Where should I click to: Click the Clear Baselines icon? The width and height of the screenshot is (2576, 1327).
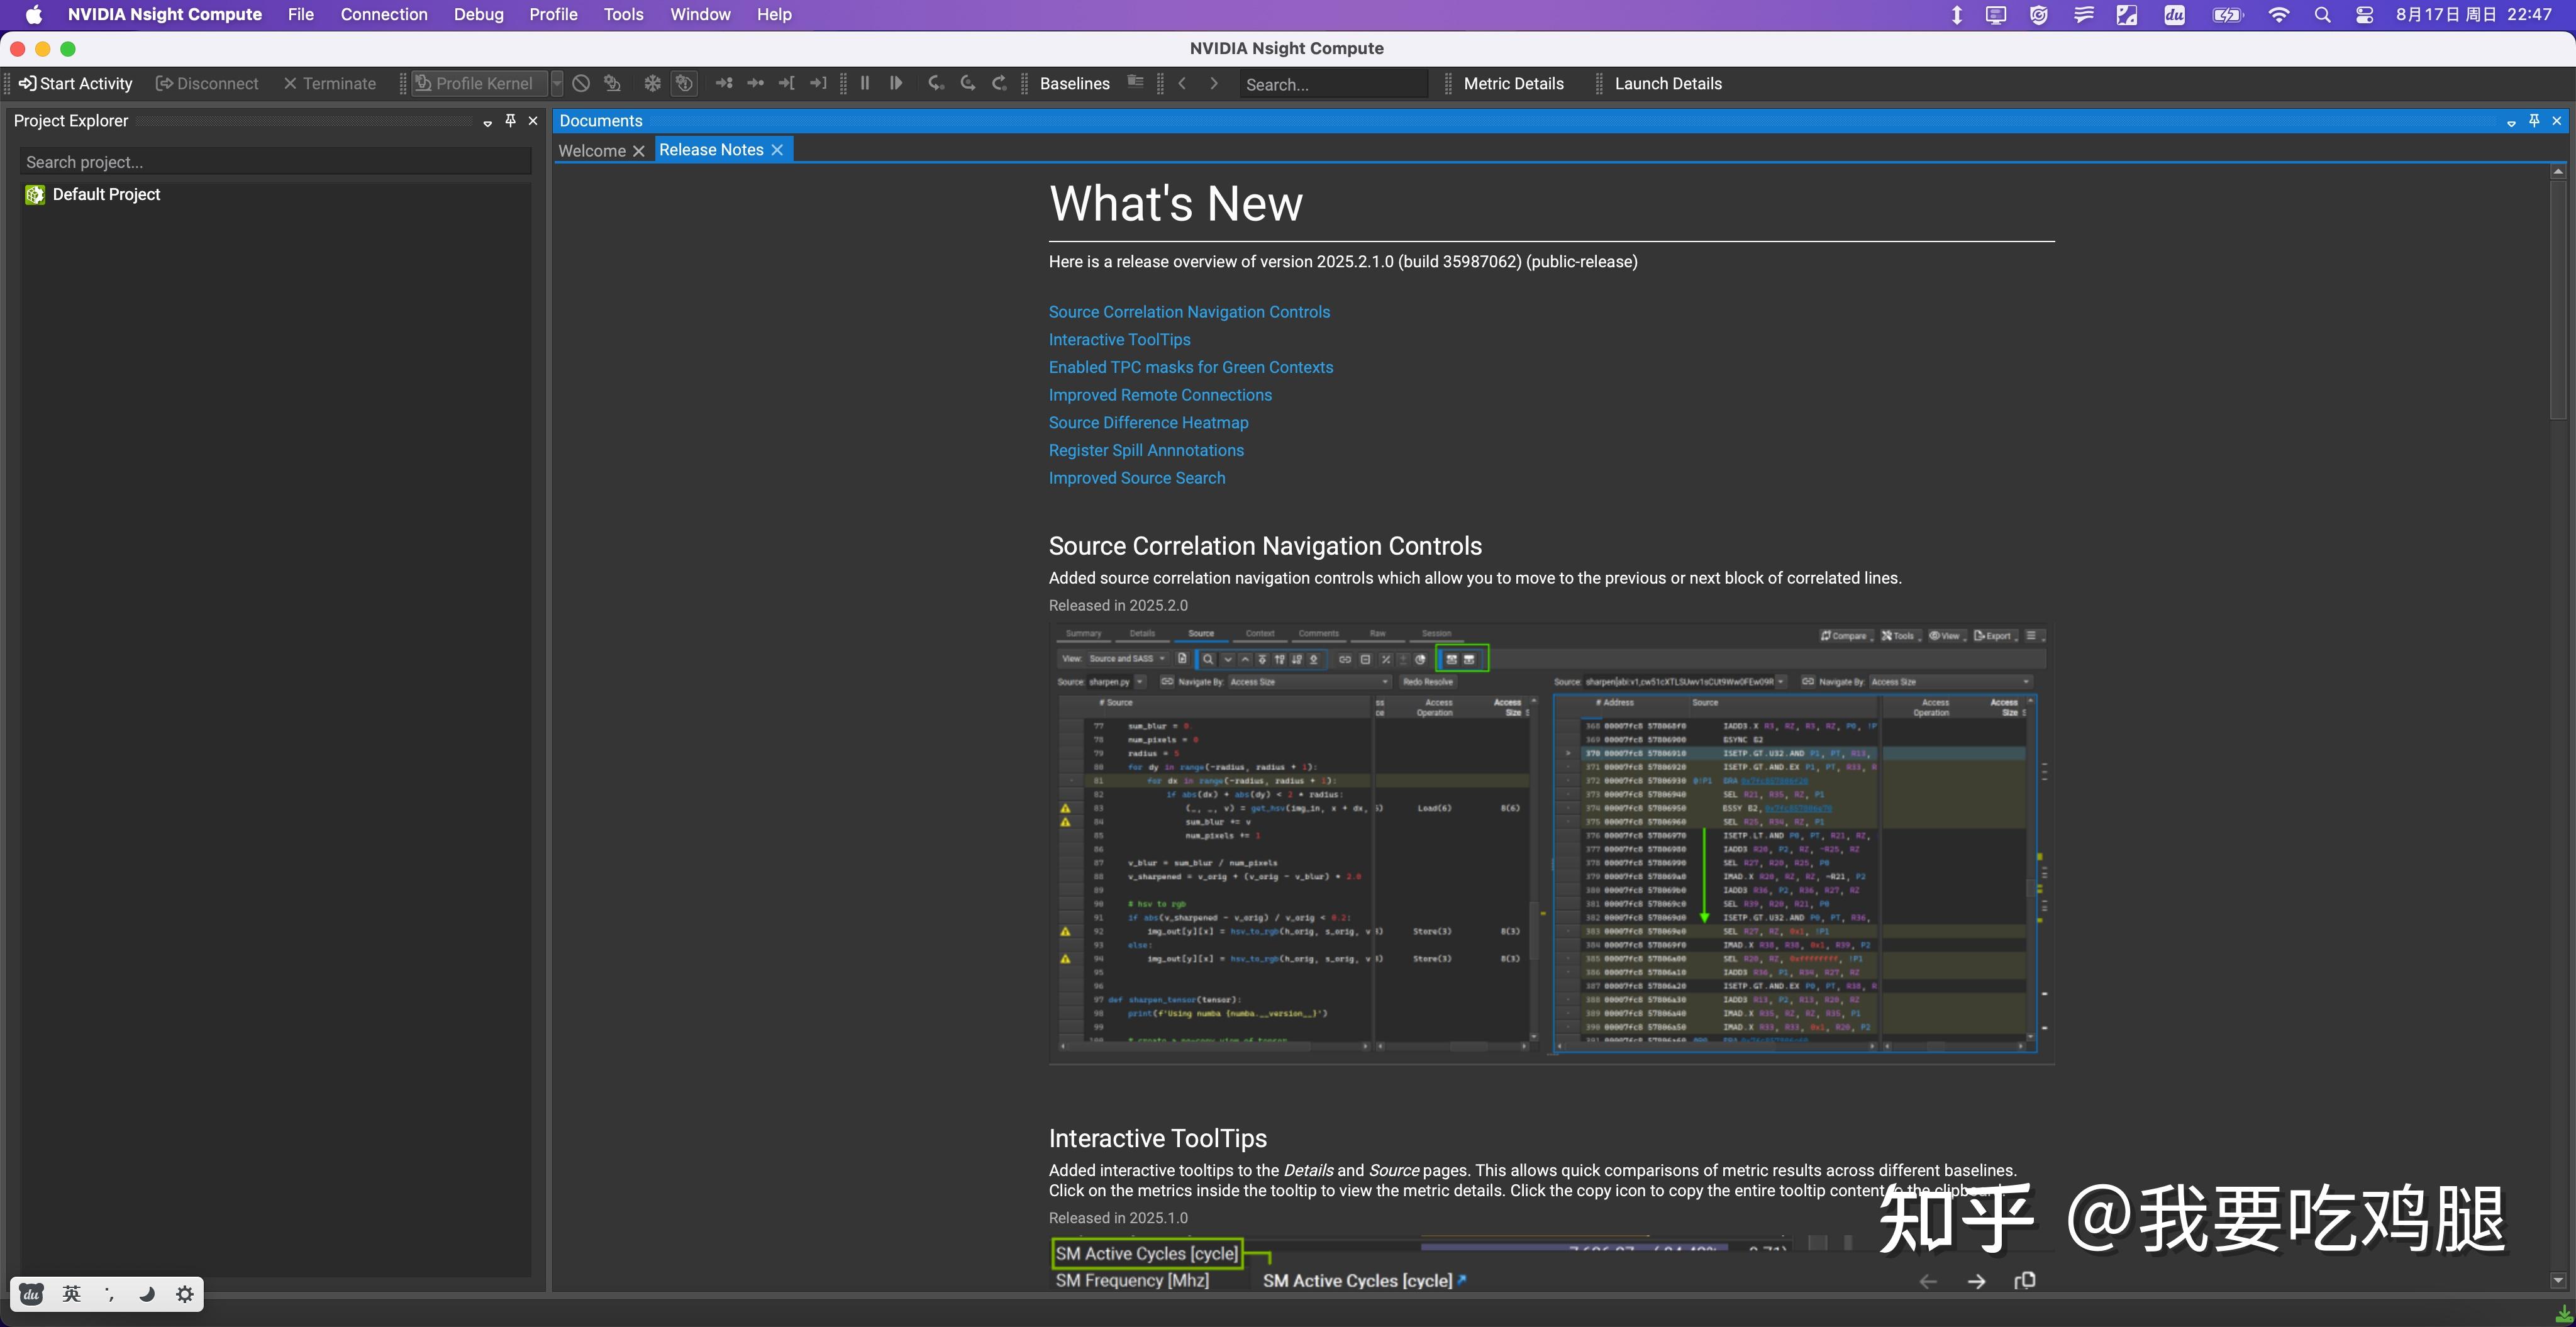pos(1135,83)
